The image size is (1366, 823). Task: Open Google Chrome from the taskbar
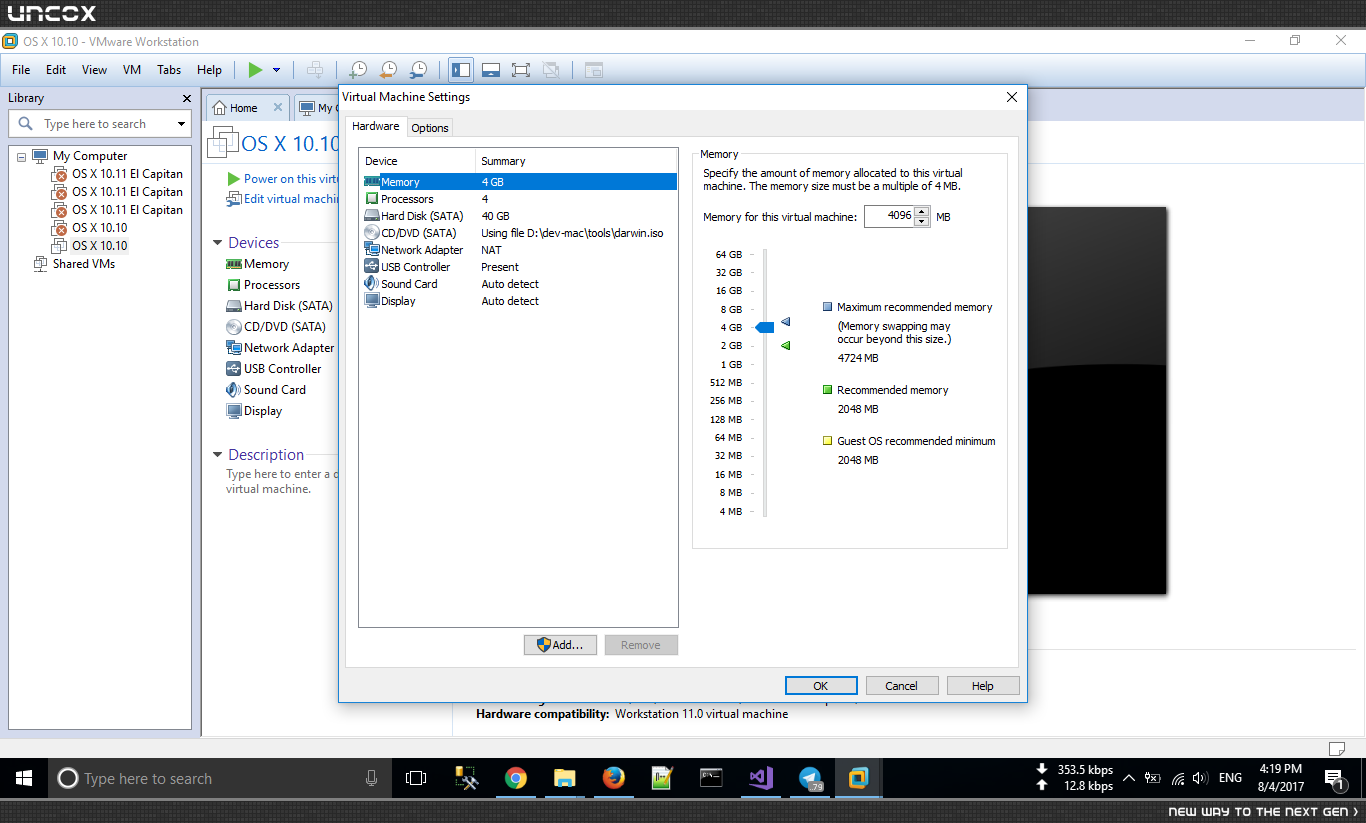[516, 779]
